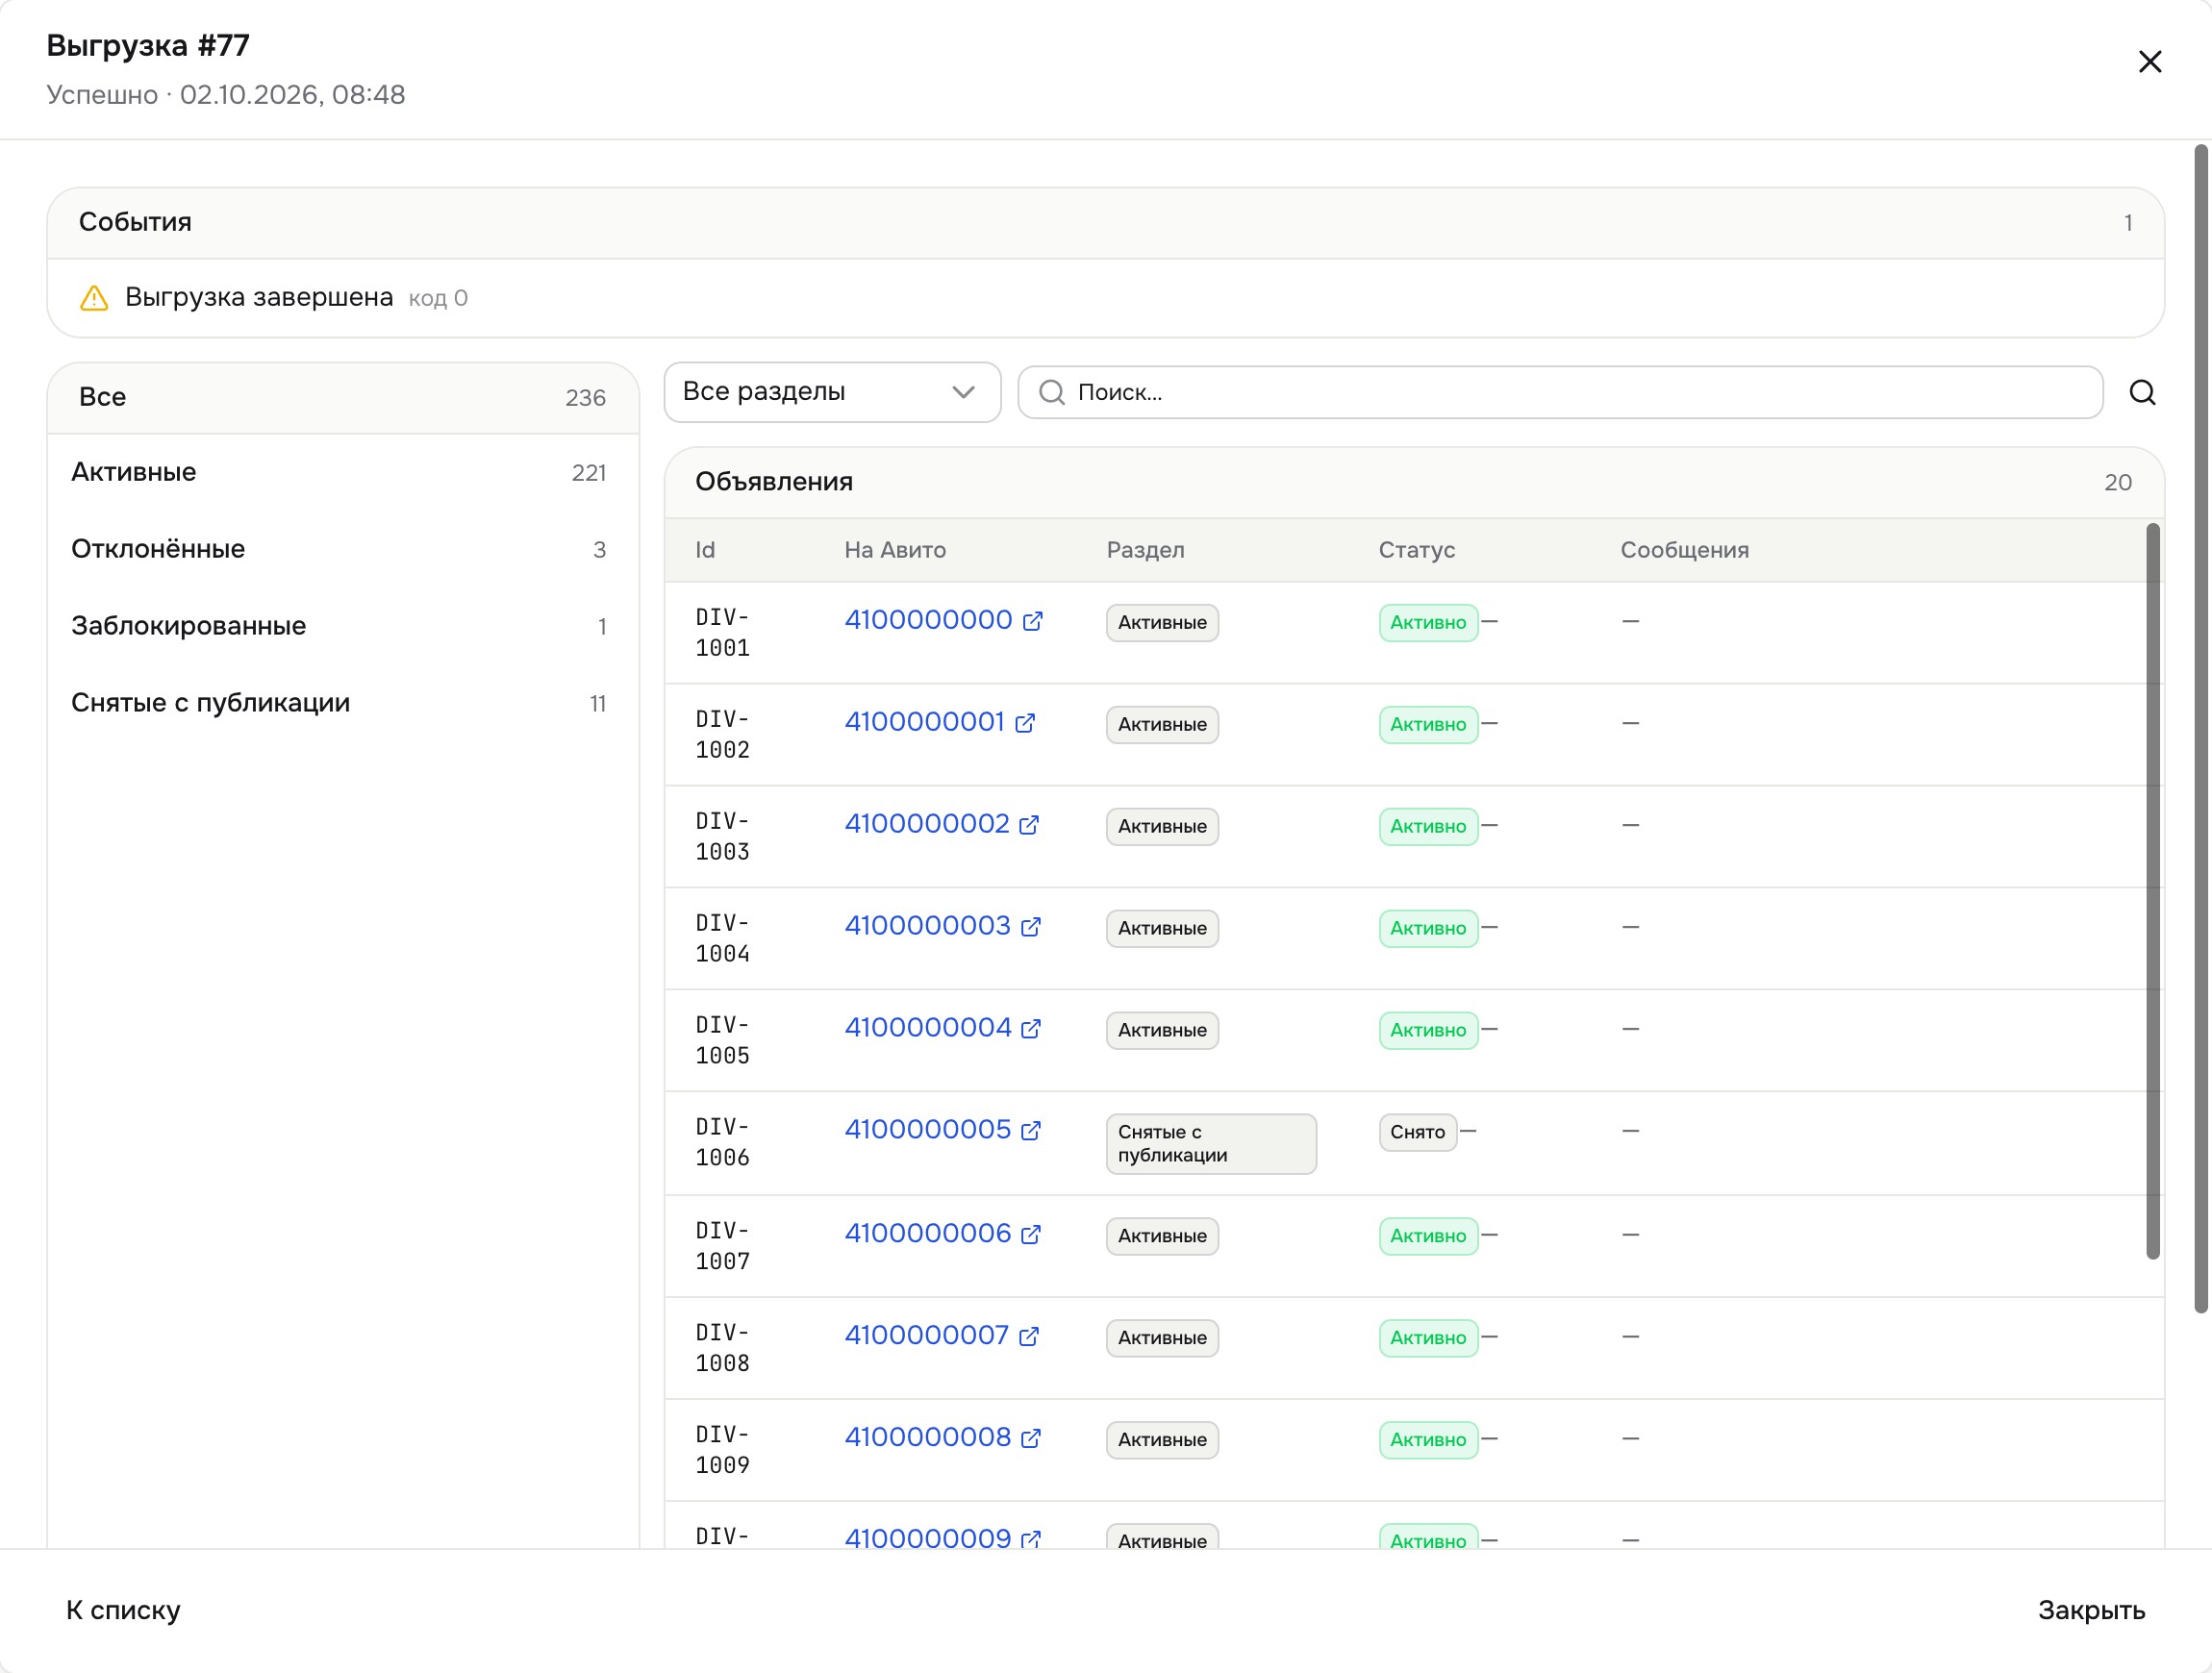Open Avito link 4100000005
Screen dimensions: 2212x1673
click(928, 1130)
